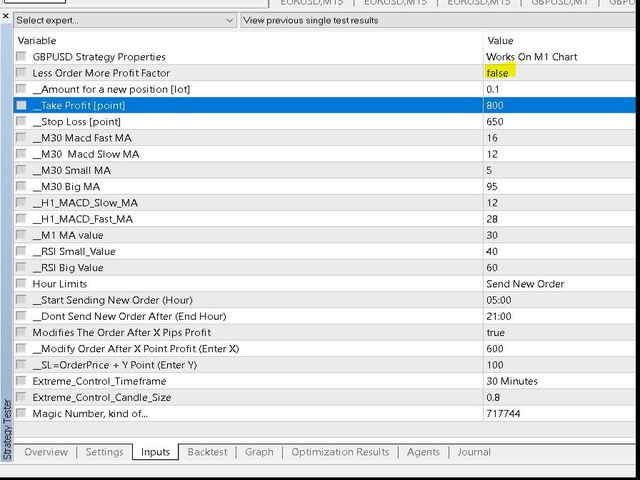Switch to the Settings tab
The image size is (640, 480).
click(104, 452)
